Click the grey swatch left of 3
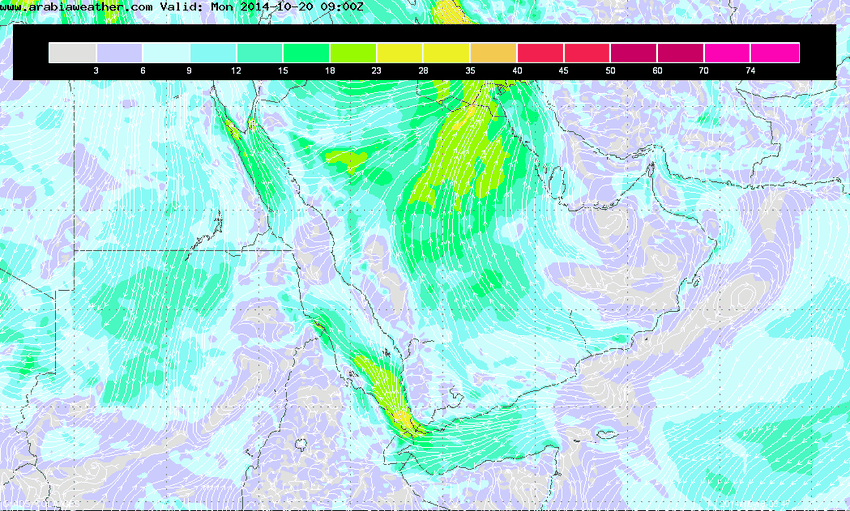This screenshot has height=511, width=850. click(x=72, y=52)
